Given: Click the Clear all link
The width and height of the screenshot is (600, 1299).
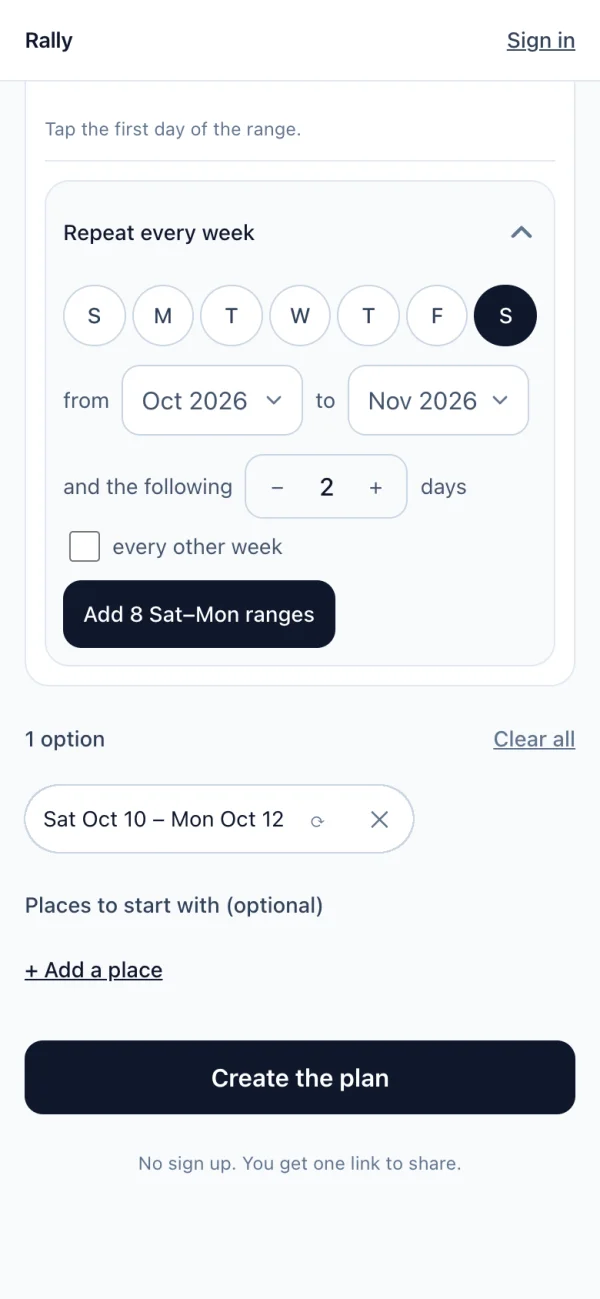Looking at the screenshot, I should click(534, 739).
